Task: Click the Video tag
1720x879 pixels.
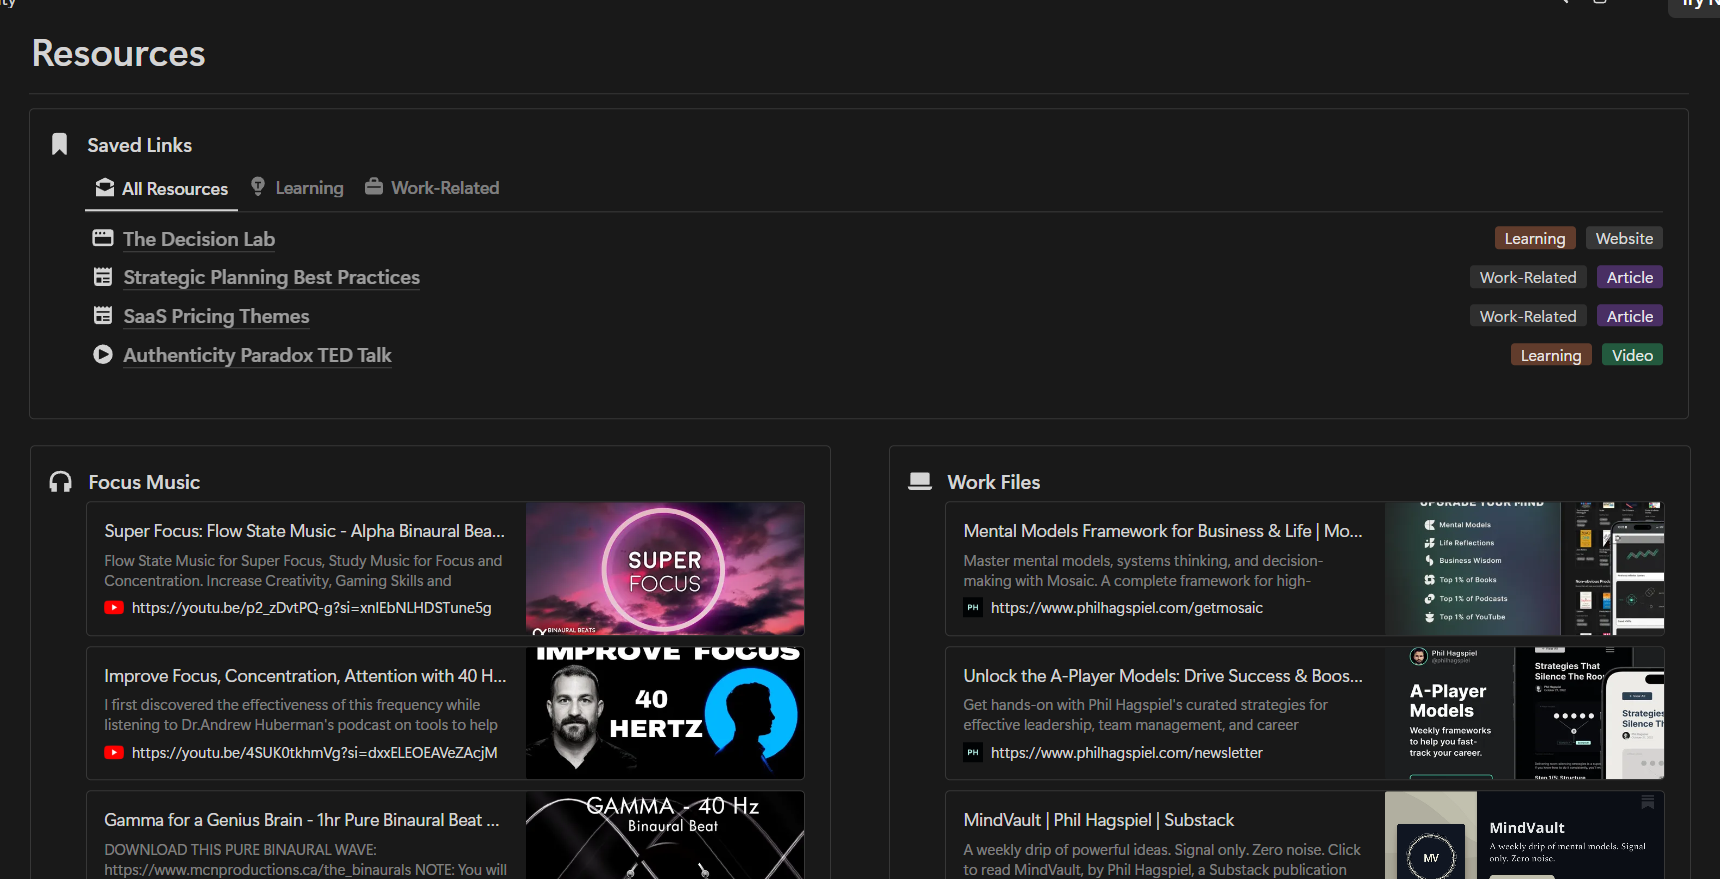Action: (1632, 355)
